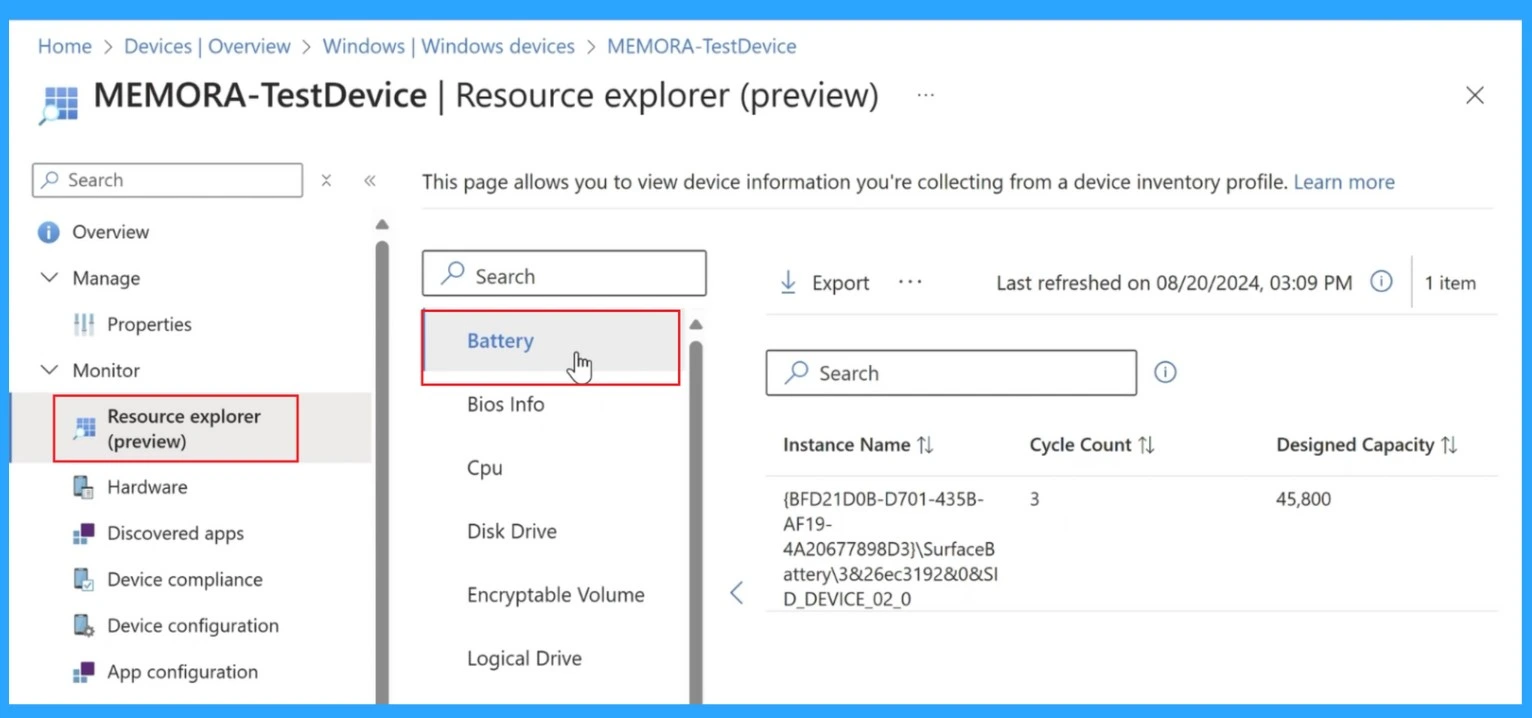The image size is (1532, 718).
Task: Click the Discovered apps icon
Action: (x=84, y=533)
